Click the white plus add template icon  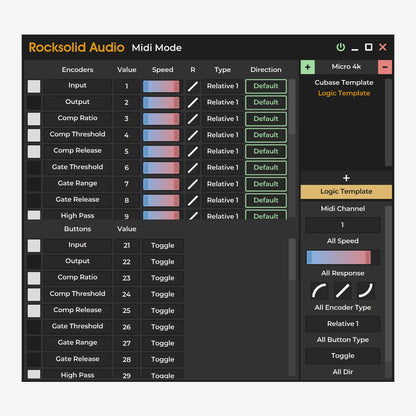click(346, 178)
